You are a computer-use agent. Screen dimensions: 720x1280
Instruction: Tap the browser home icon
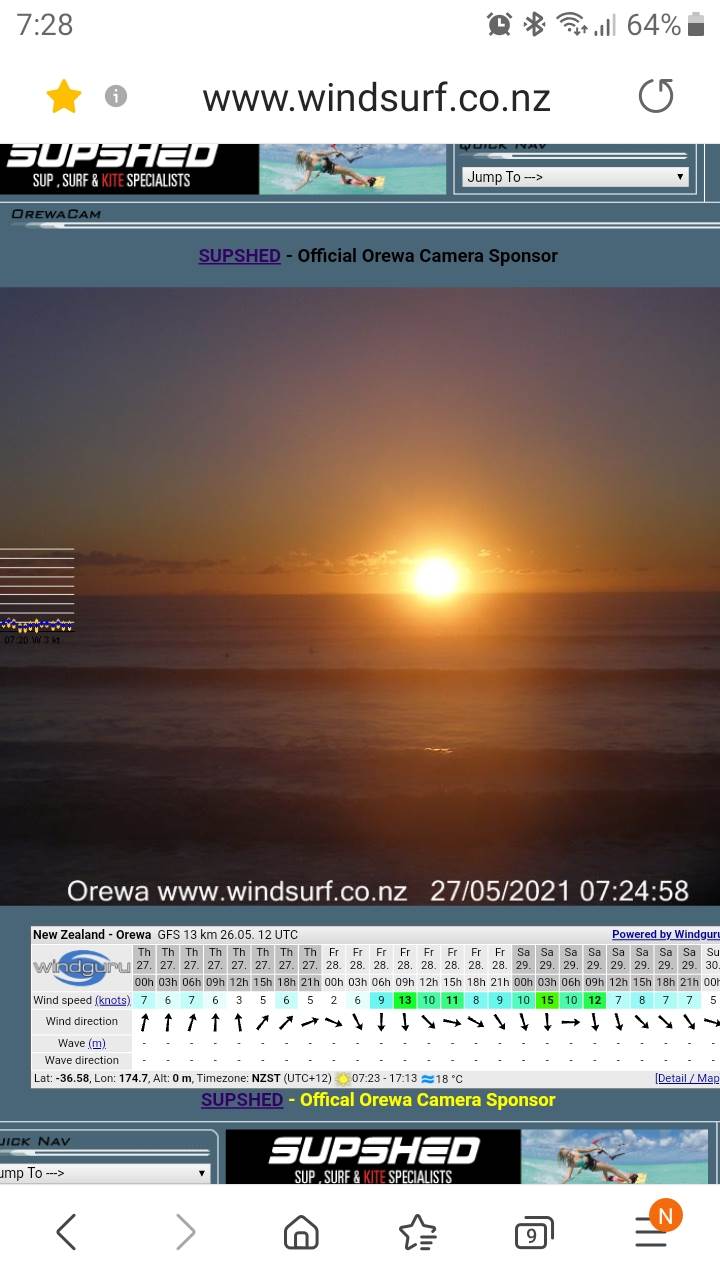[x=301, y=1233]
